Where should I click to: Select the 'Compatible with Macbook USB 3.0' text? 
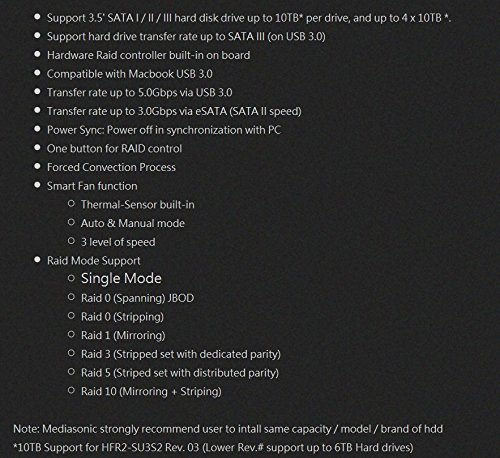130,74
